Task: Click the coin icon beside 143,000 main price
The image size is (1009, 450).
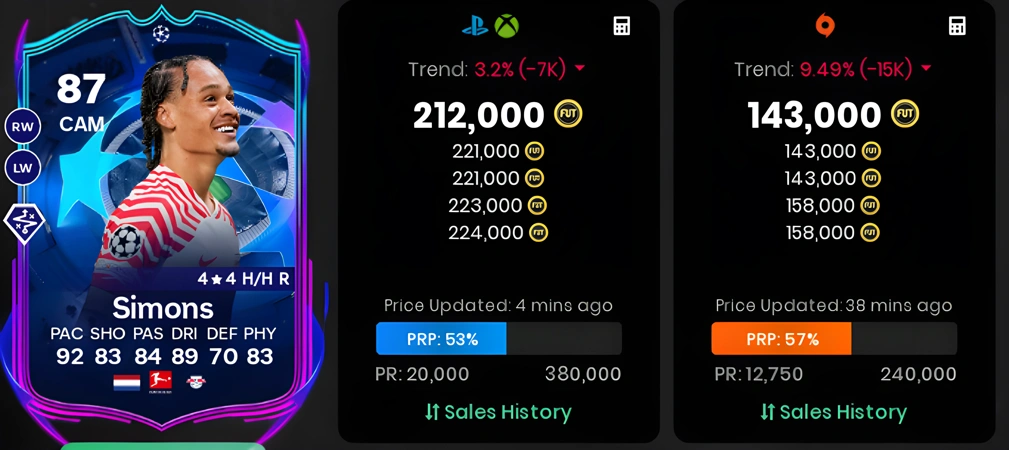Action: click(905, 114)
